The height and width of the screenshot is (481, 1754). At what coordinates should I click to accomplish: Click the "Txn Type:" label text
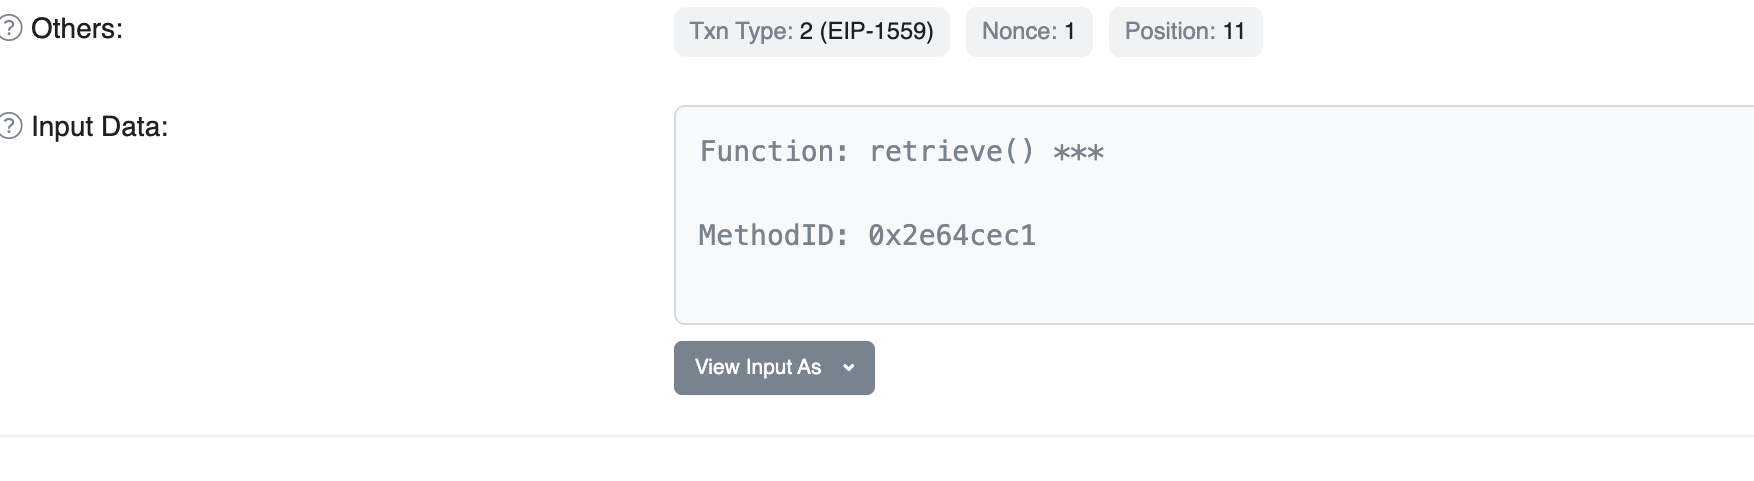(741, 32)
